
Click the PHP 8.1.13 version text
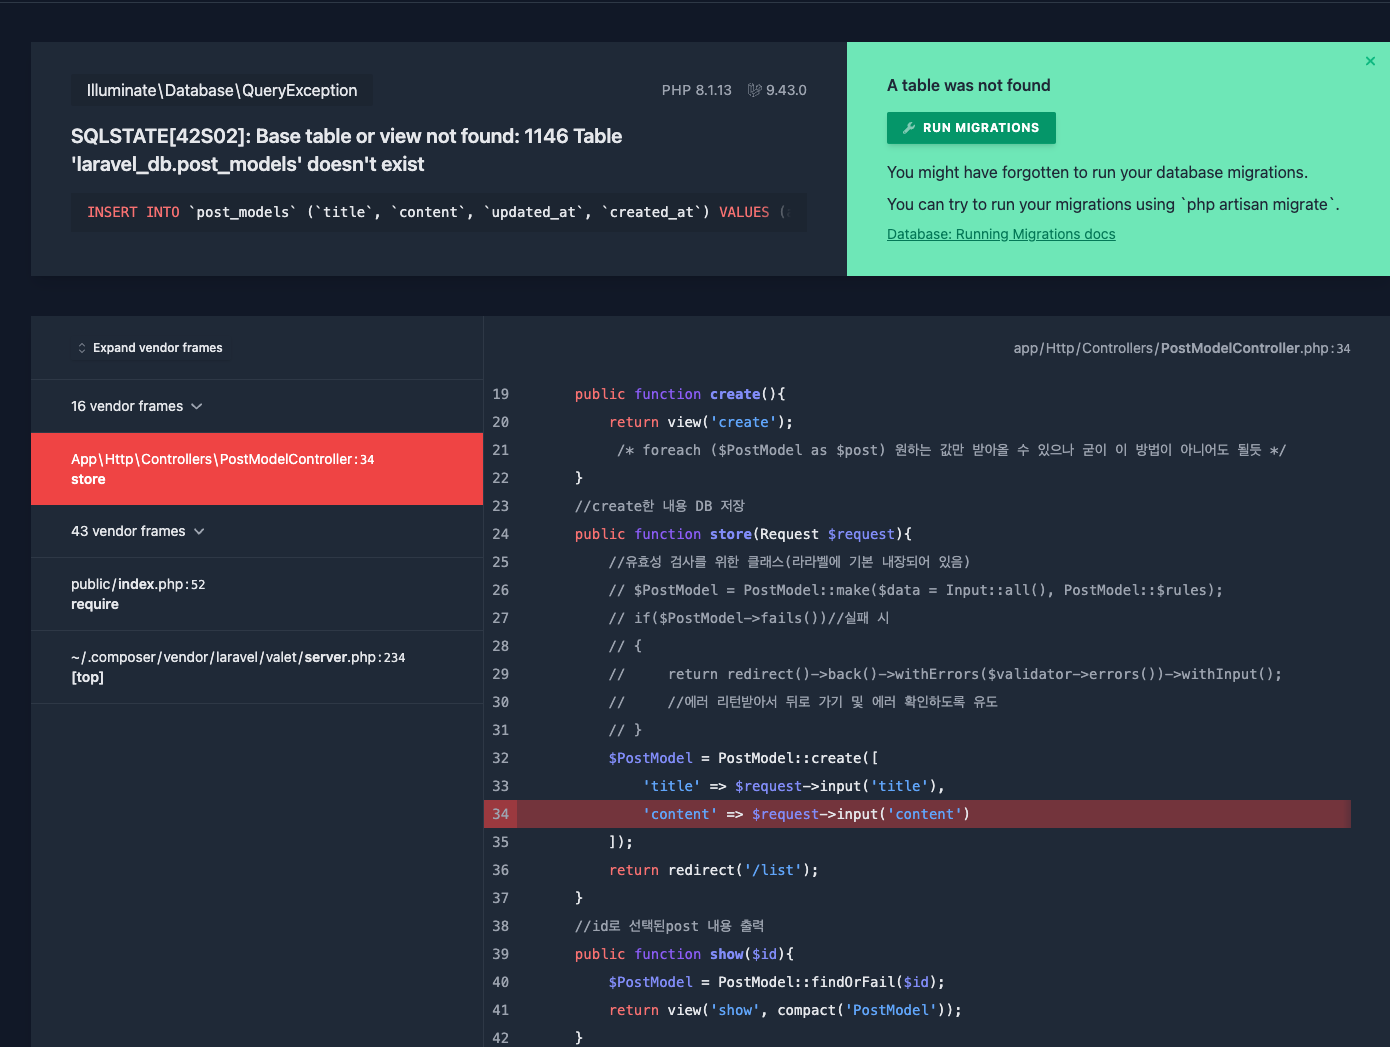point(697,90)
